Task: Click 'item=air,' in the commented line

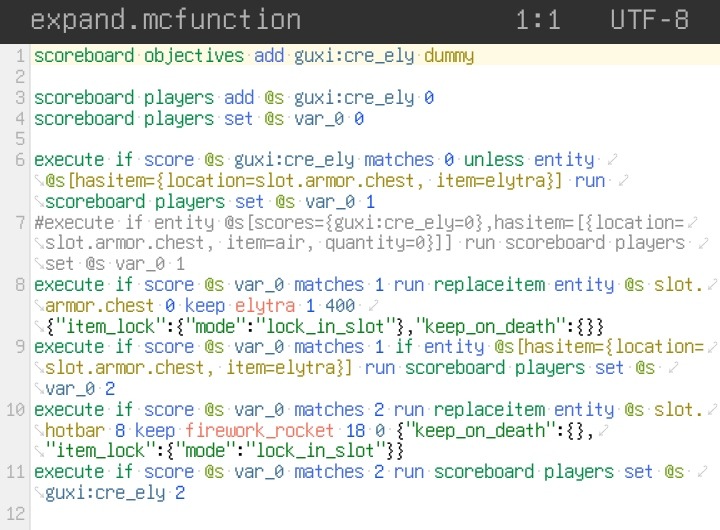Action: [x=270, y=243]
